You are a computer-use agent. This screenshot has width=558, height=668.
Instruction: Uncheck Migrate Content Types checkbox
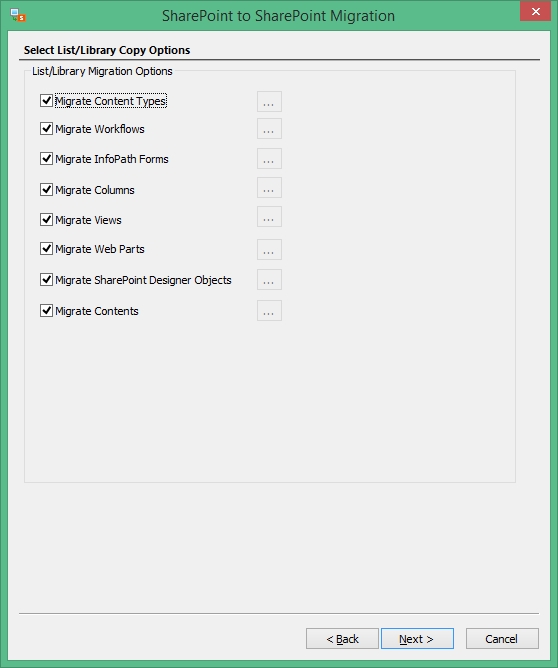coord(46,101)
